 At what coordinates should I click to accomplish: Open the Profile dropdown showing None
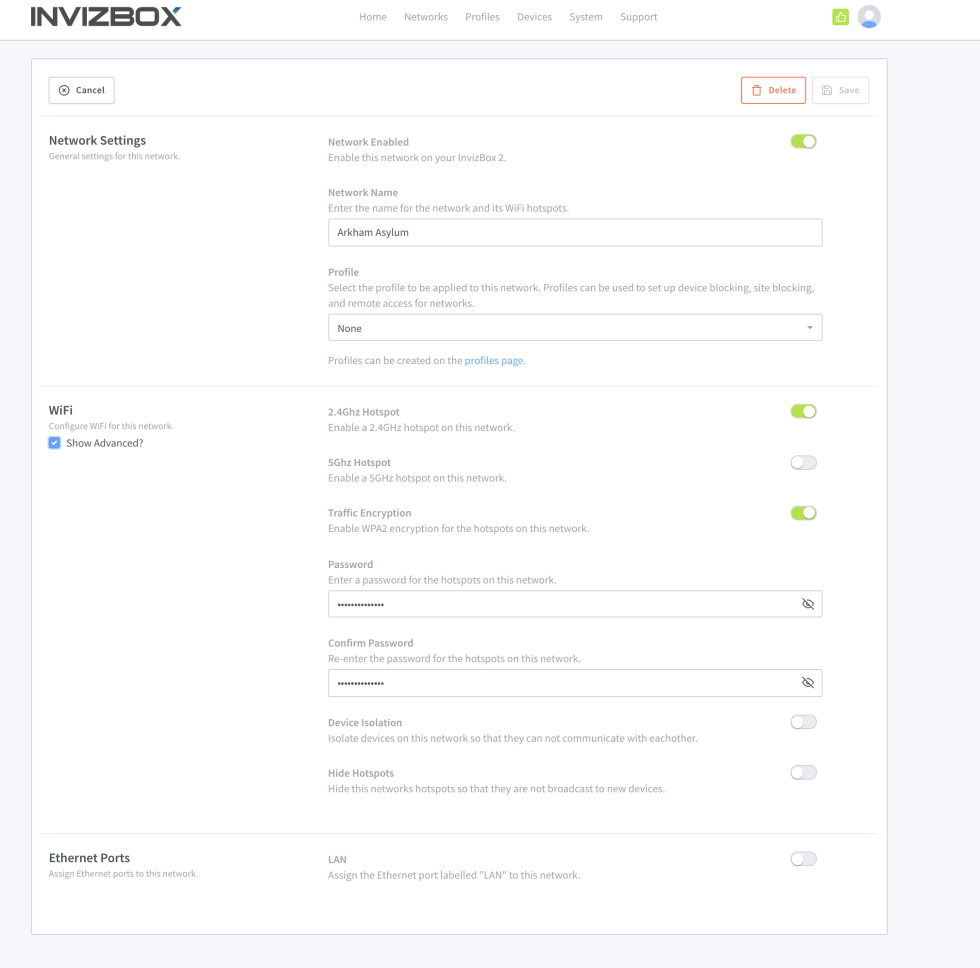(x=575, y=327)
